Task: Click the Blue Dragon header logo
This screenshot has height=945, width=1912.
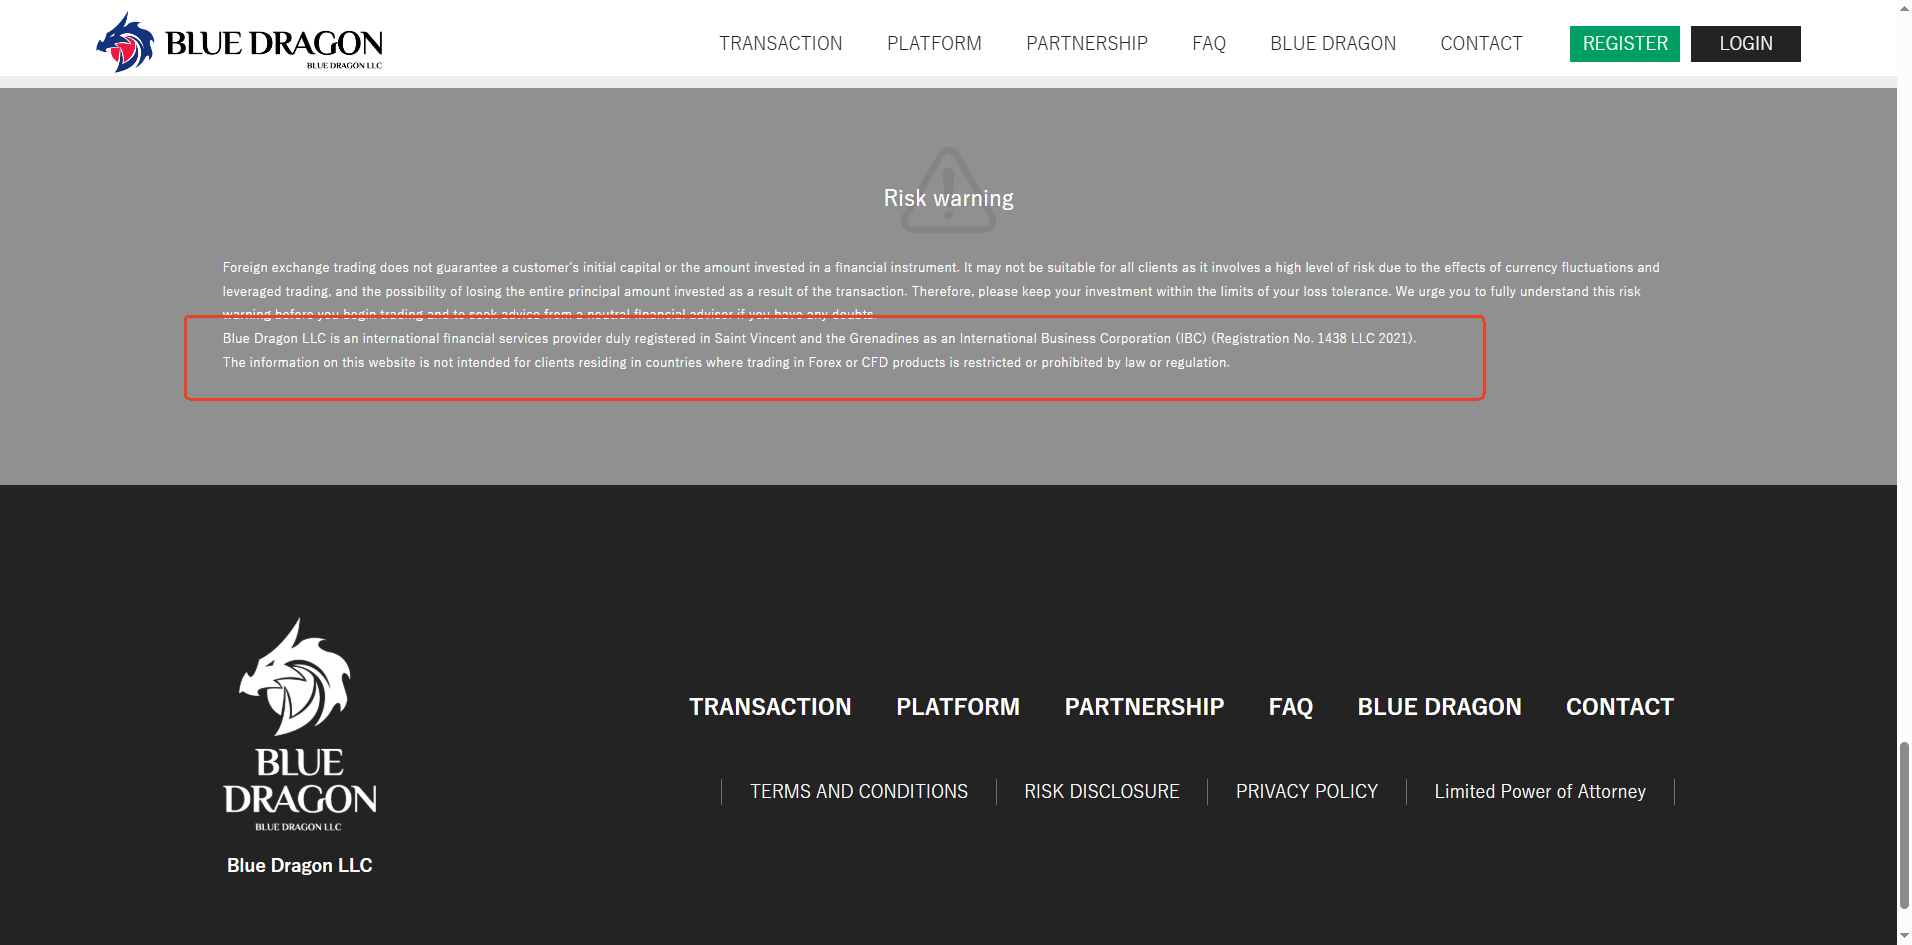Action: (x=239, y=42)
